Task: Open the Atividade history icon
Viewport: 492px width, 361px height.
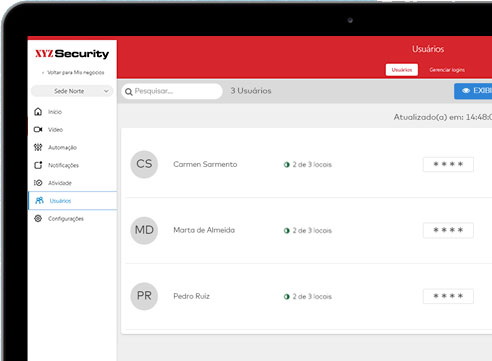Action: tap(38, 183)
